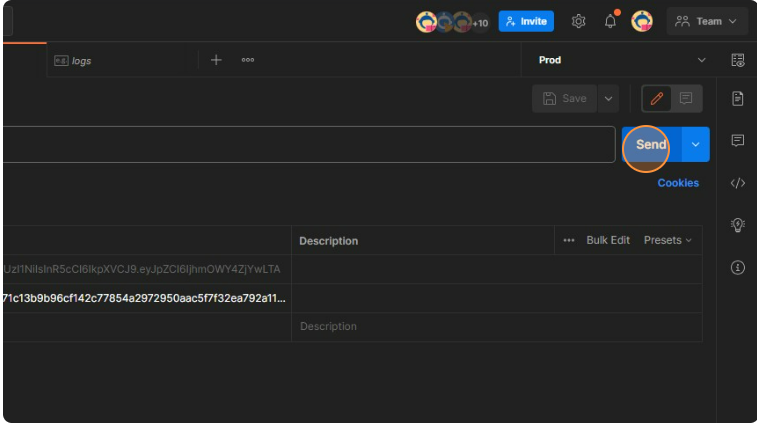Open the documentation panel icon
The image size is (757, 423).
[x=738, y=98]
